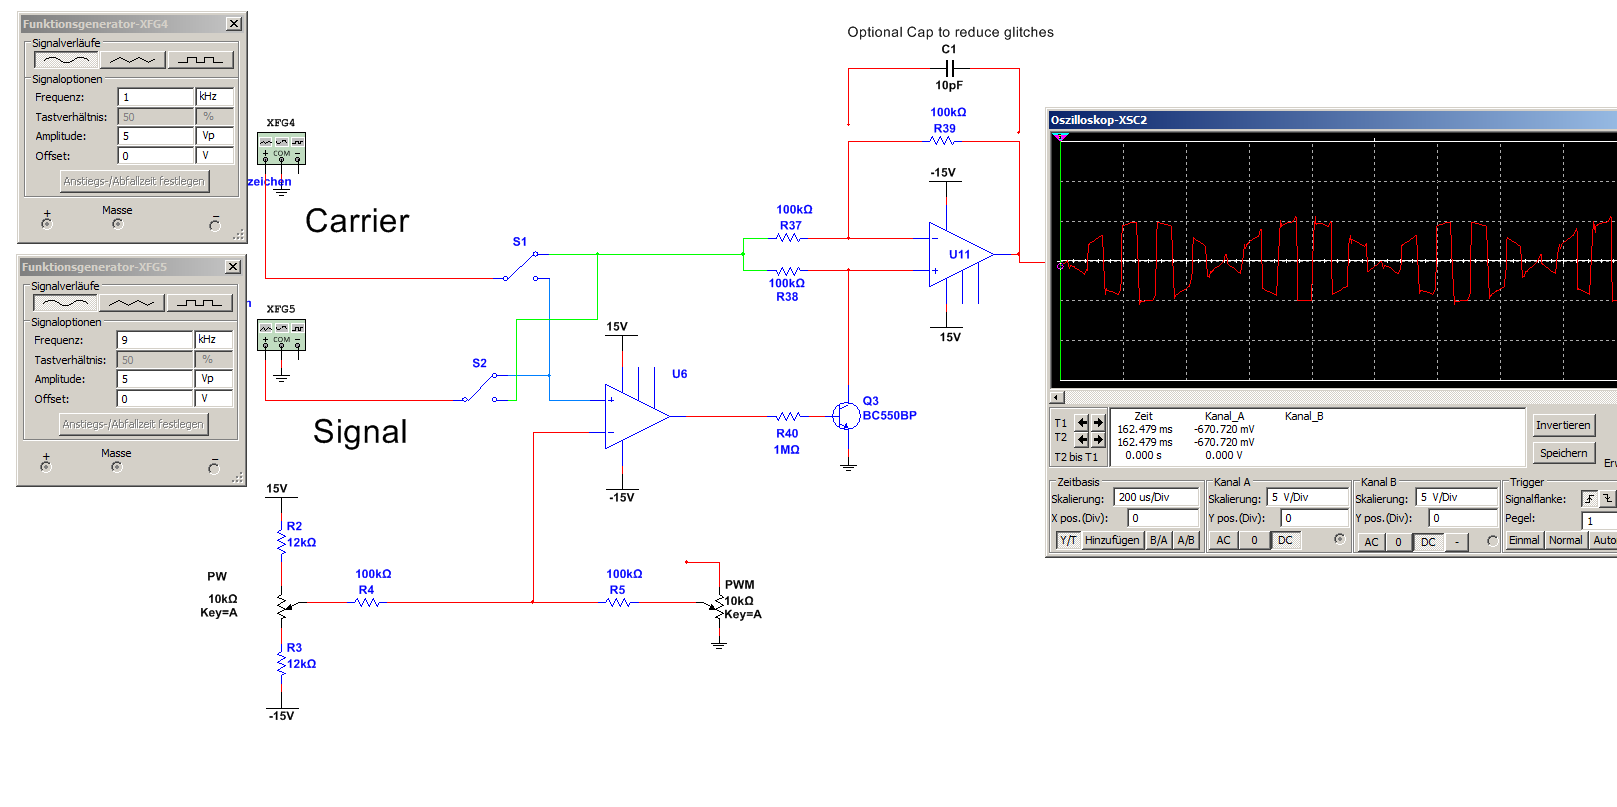Choose square waveform in Funktionsgenerator-XFG5
1617x807 pixels.
pyautogui.click(x=199, y=303)
